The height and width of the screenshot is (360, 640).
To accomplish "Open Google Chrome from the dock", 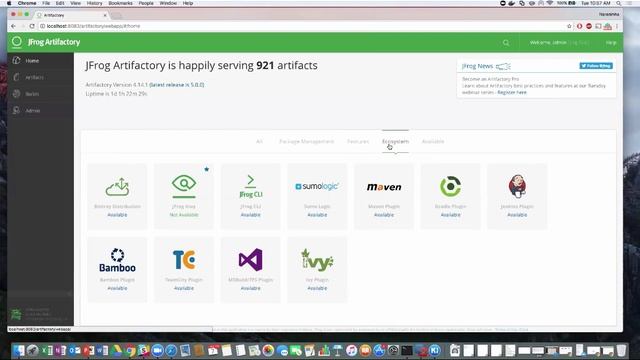I will (x=130, y=350).
